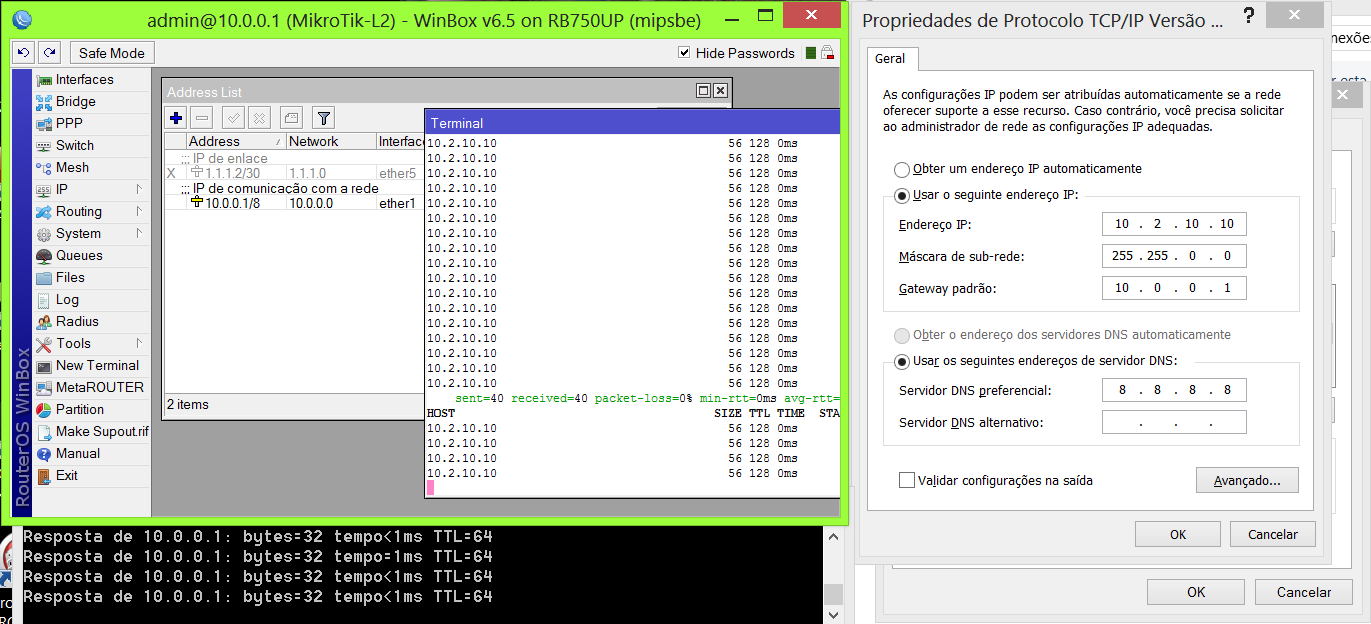This screenshot has width=1371, height=624.
Task: Open the Mesh menu
Action: coord(72,168)
